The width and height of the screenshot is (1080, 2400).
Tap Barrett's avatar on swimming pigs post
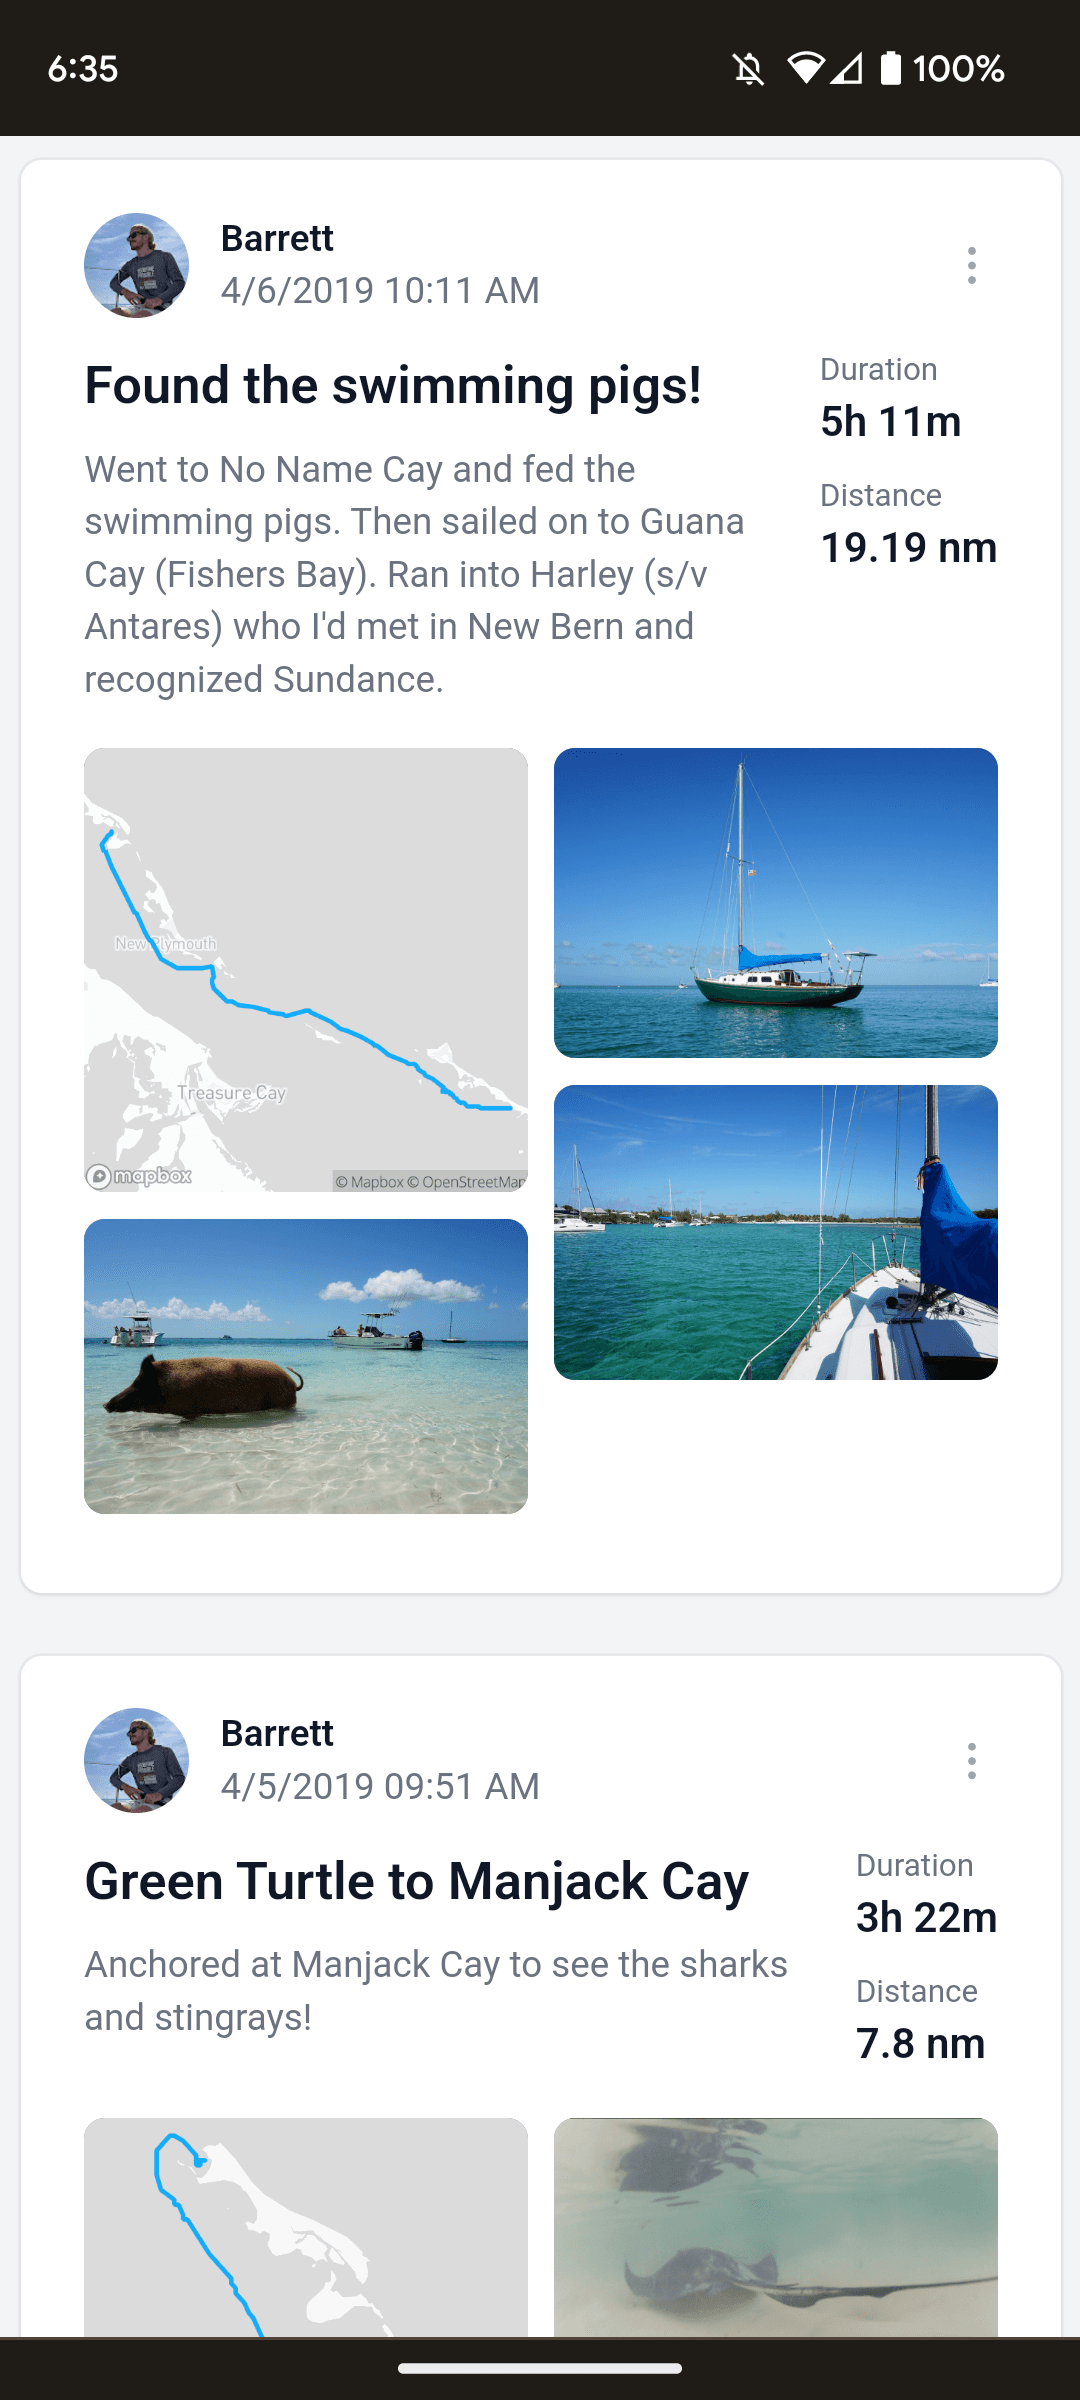point(136,265)
